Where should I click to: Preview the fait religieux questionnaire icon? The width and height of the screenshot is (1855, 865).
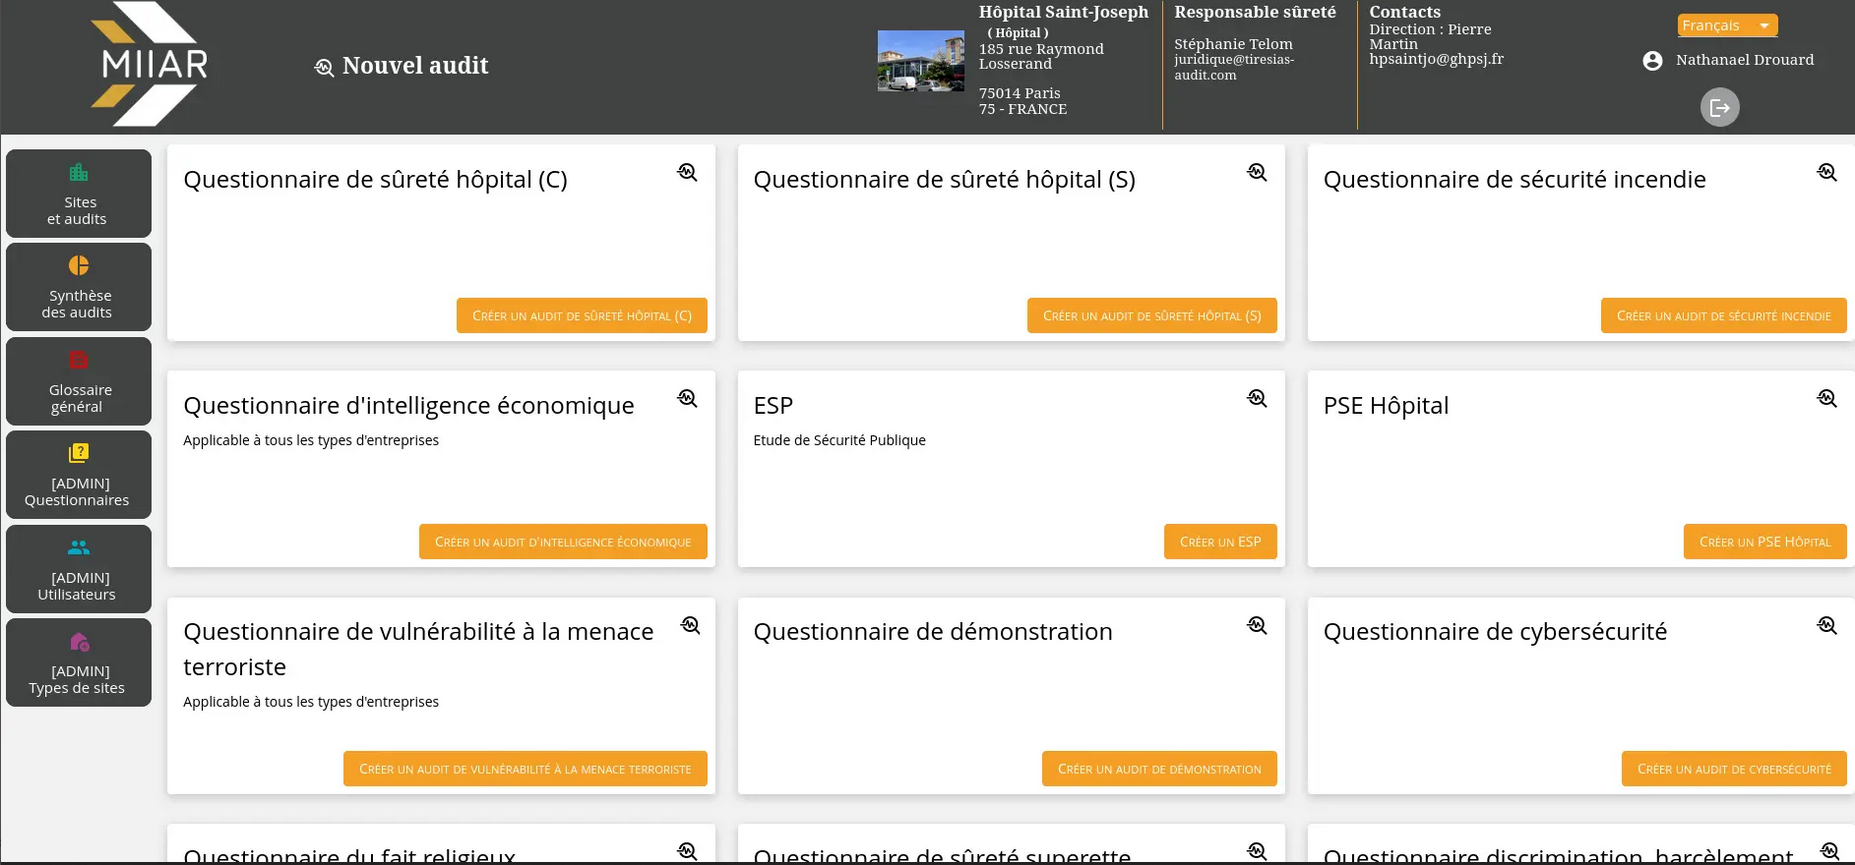tap(687, 851)
